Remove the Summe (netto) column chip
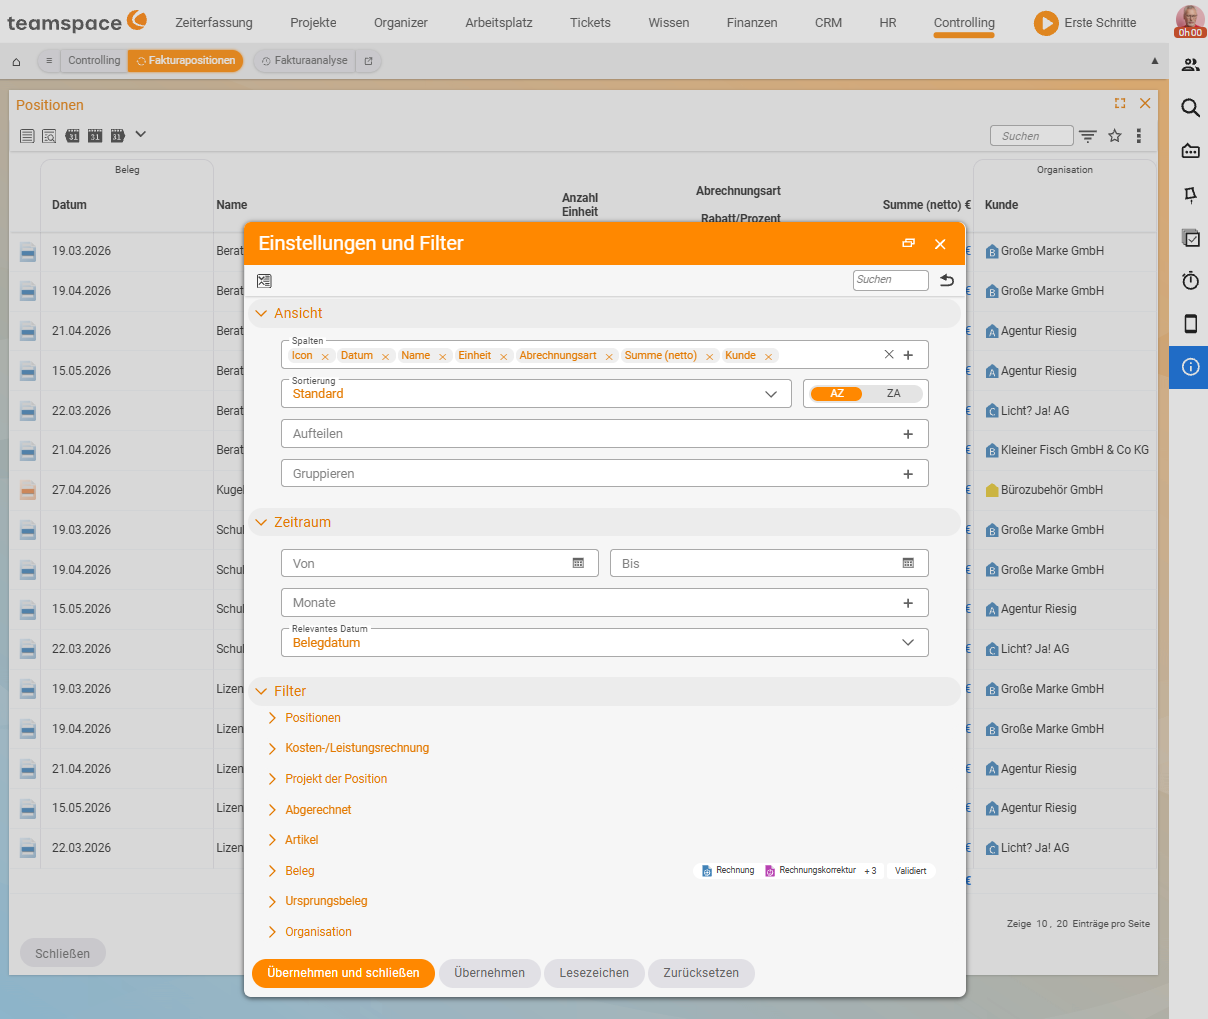 click(x=709, y=357)
